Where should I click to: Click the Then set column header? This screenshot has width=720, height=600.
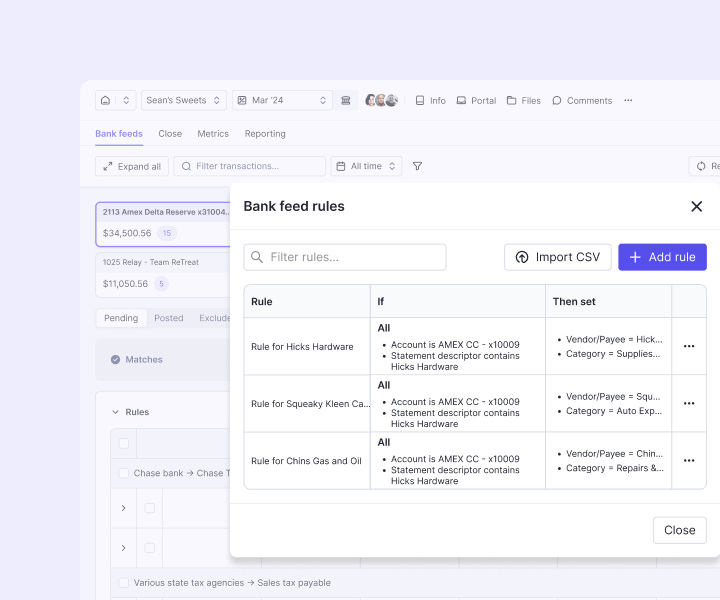608,302
